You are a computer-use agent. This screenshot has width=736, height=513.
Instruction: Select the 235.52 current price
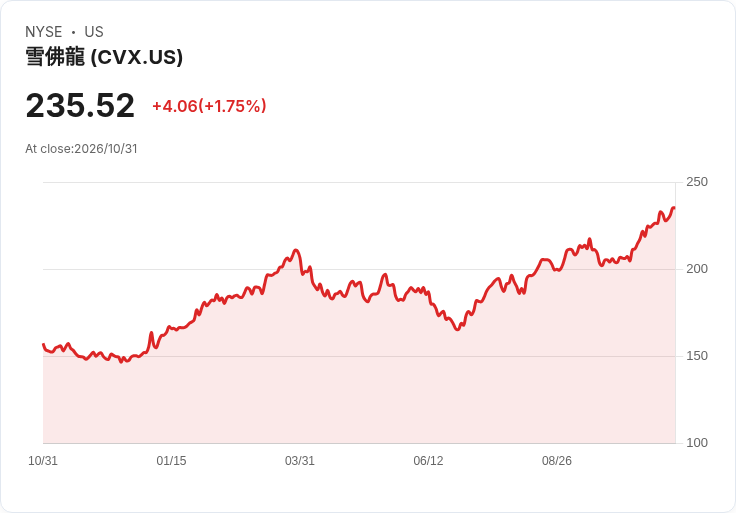tap(80, 105)
